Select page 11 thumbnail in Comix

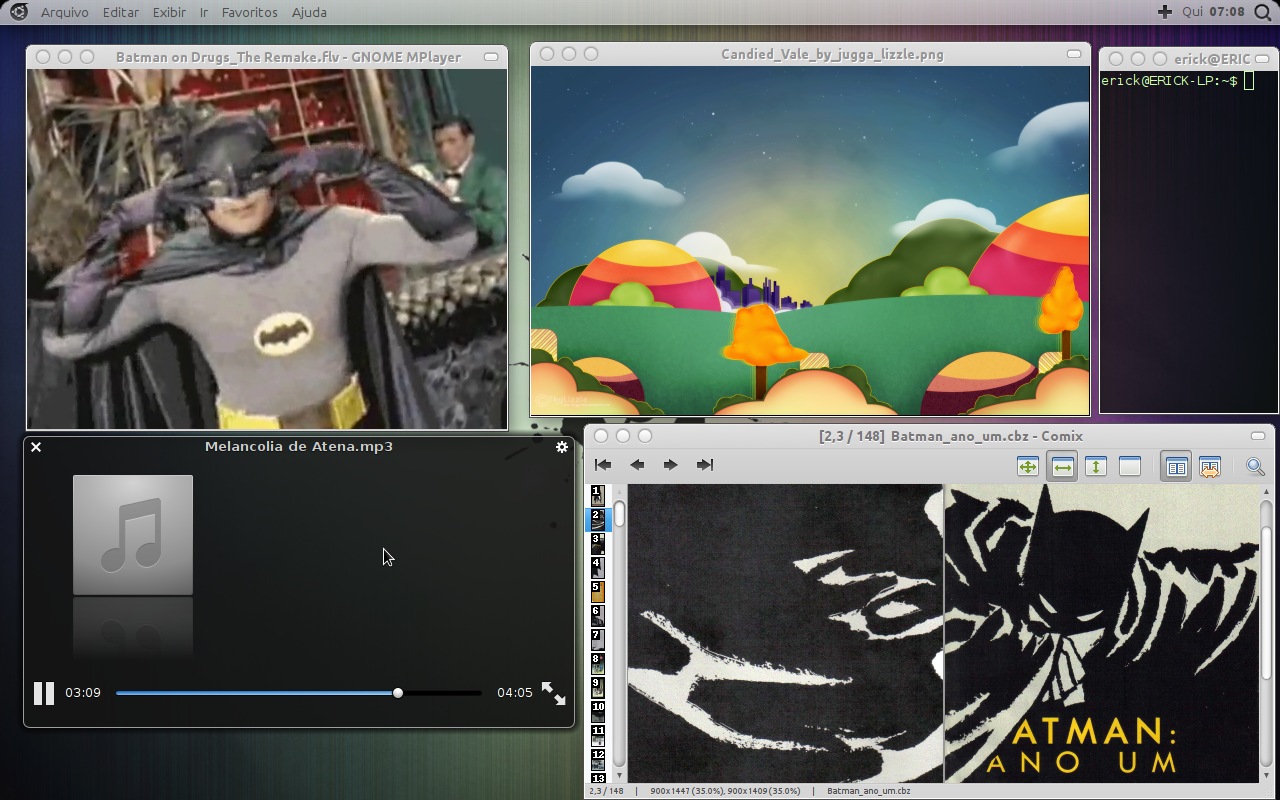pos(598,736)
